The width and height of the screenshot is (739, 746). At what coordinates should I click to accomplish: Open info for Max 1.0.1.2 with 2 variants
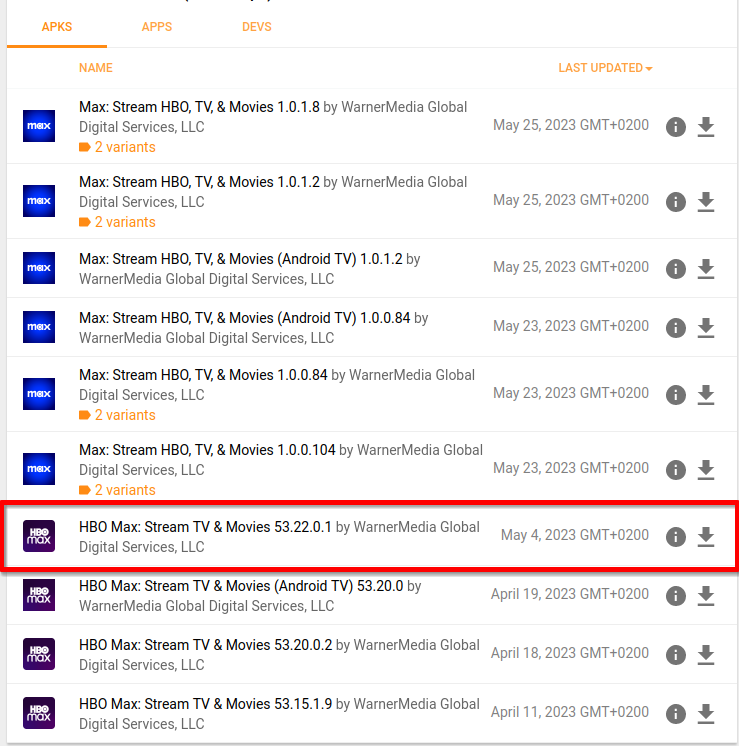pyautogui.click(x=676, y=202)
